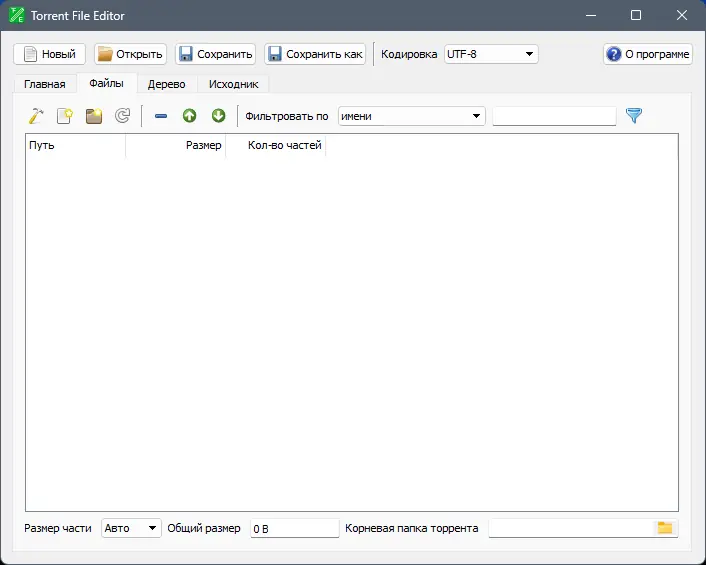Viewport: 706px width, 565px height.
Task: Sort by Кол-во частей column header
Action: coord(276,145)
